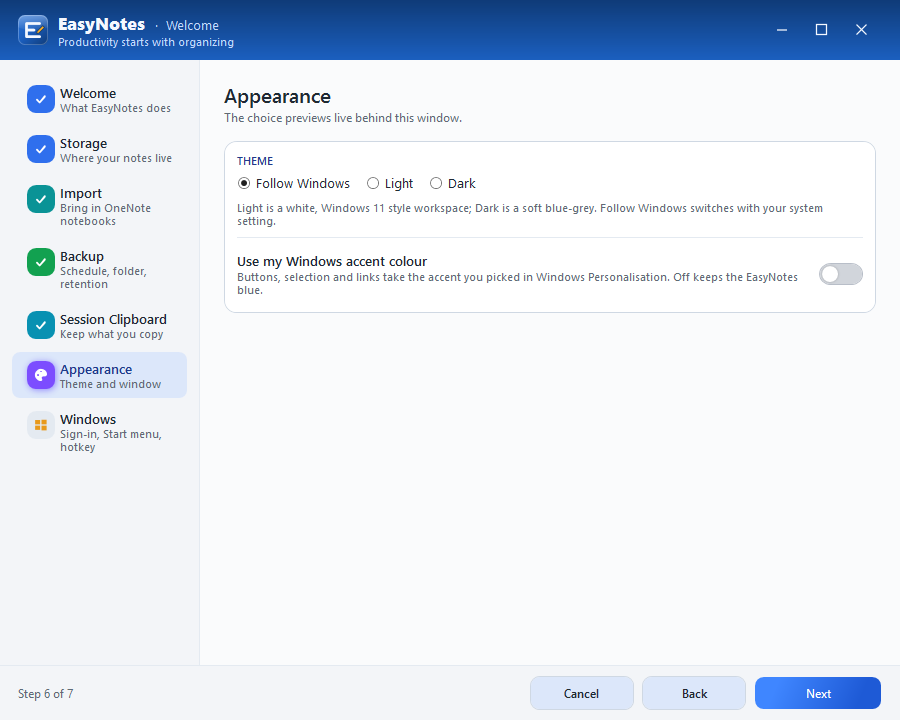
Task: Open the Import step label
Action: pos(80,193)
